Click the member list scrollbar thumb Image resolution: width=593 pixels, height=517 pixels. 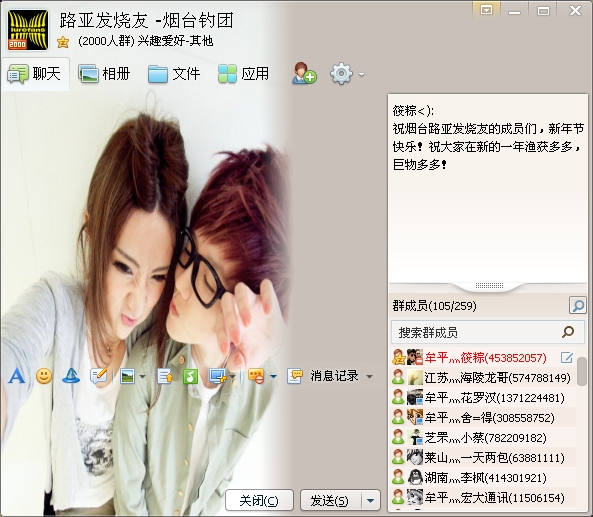click(x=582, y=371)
